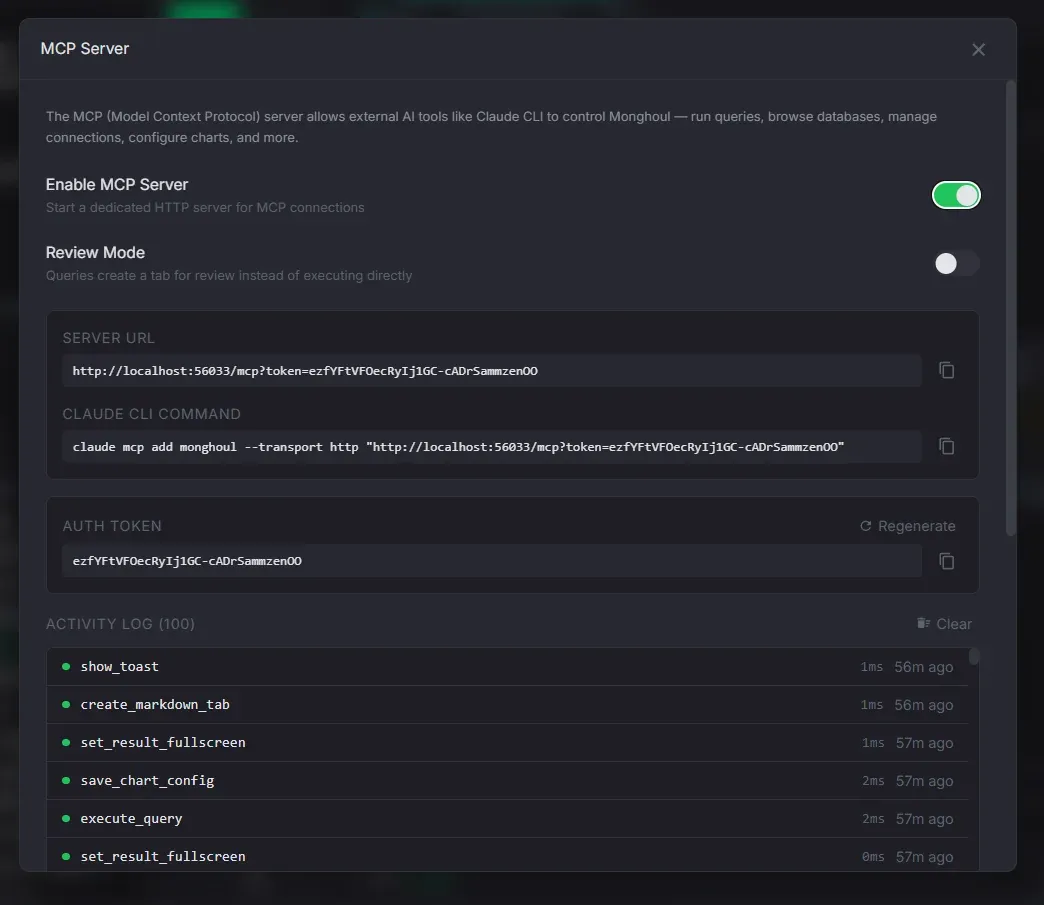Copy the Claude CLI command

946,446
